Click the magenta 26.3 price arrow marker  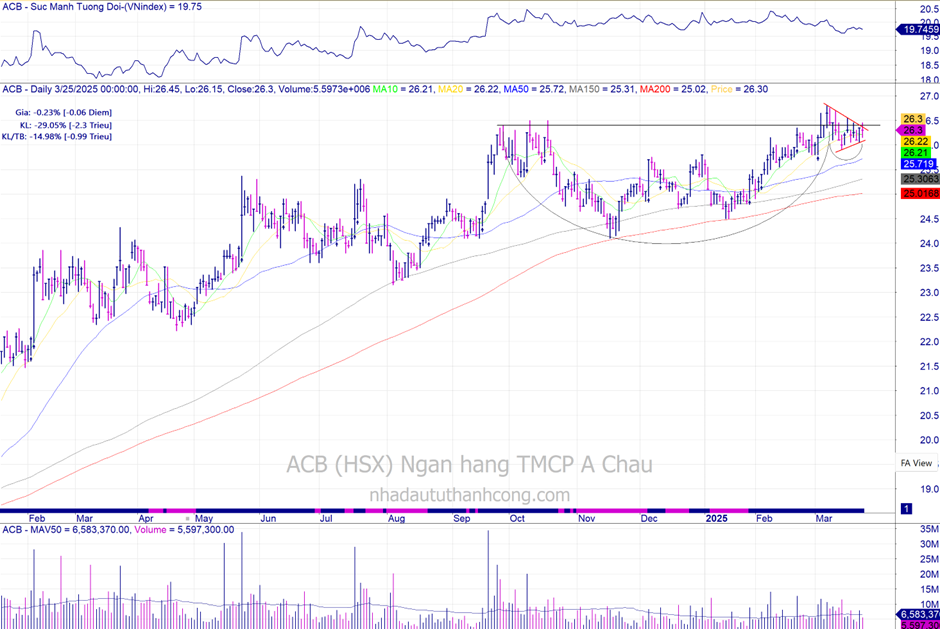[x=912, y=130]
